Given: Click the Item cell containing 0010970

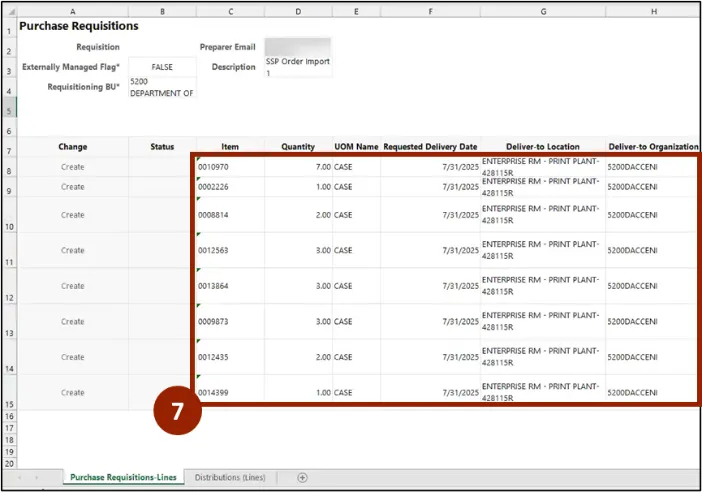Looking at the screenshot, I should click(230, 167).
